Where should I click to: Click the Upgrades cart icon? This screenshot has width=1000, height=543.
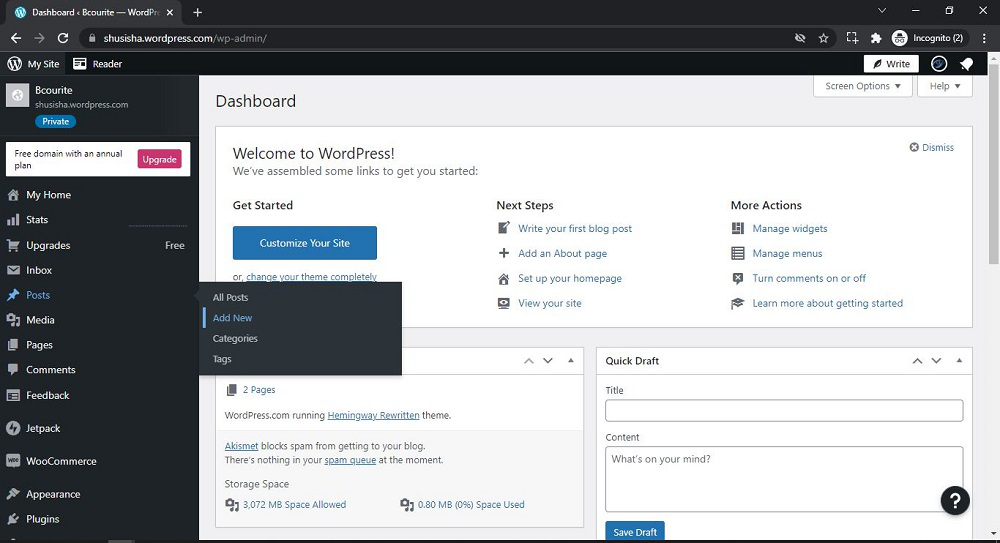[x=13, y=245]
